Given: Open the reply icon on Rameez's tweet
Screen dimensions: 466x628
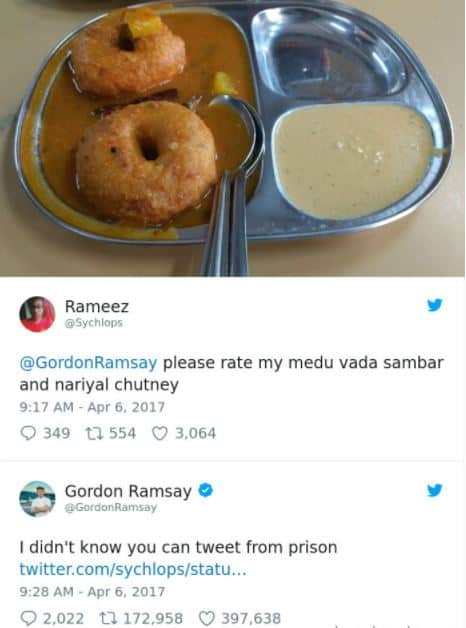Looking at the screenshot, I should click(28, 433).
